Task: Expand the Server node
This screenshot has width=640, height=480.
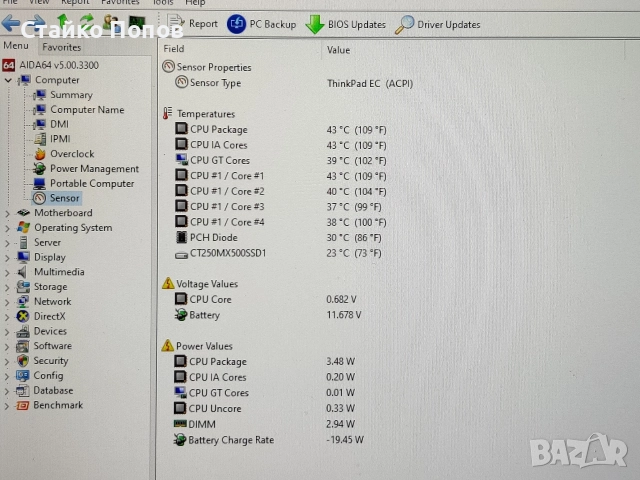Action: tap(7, 243)
